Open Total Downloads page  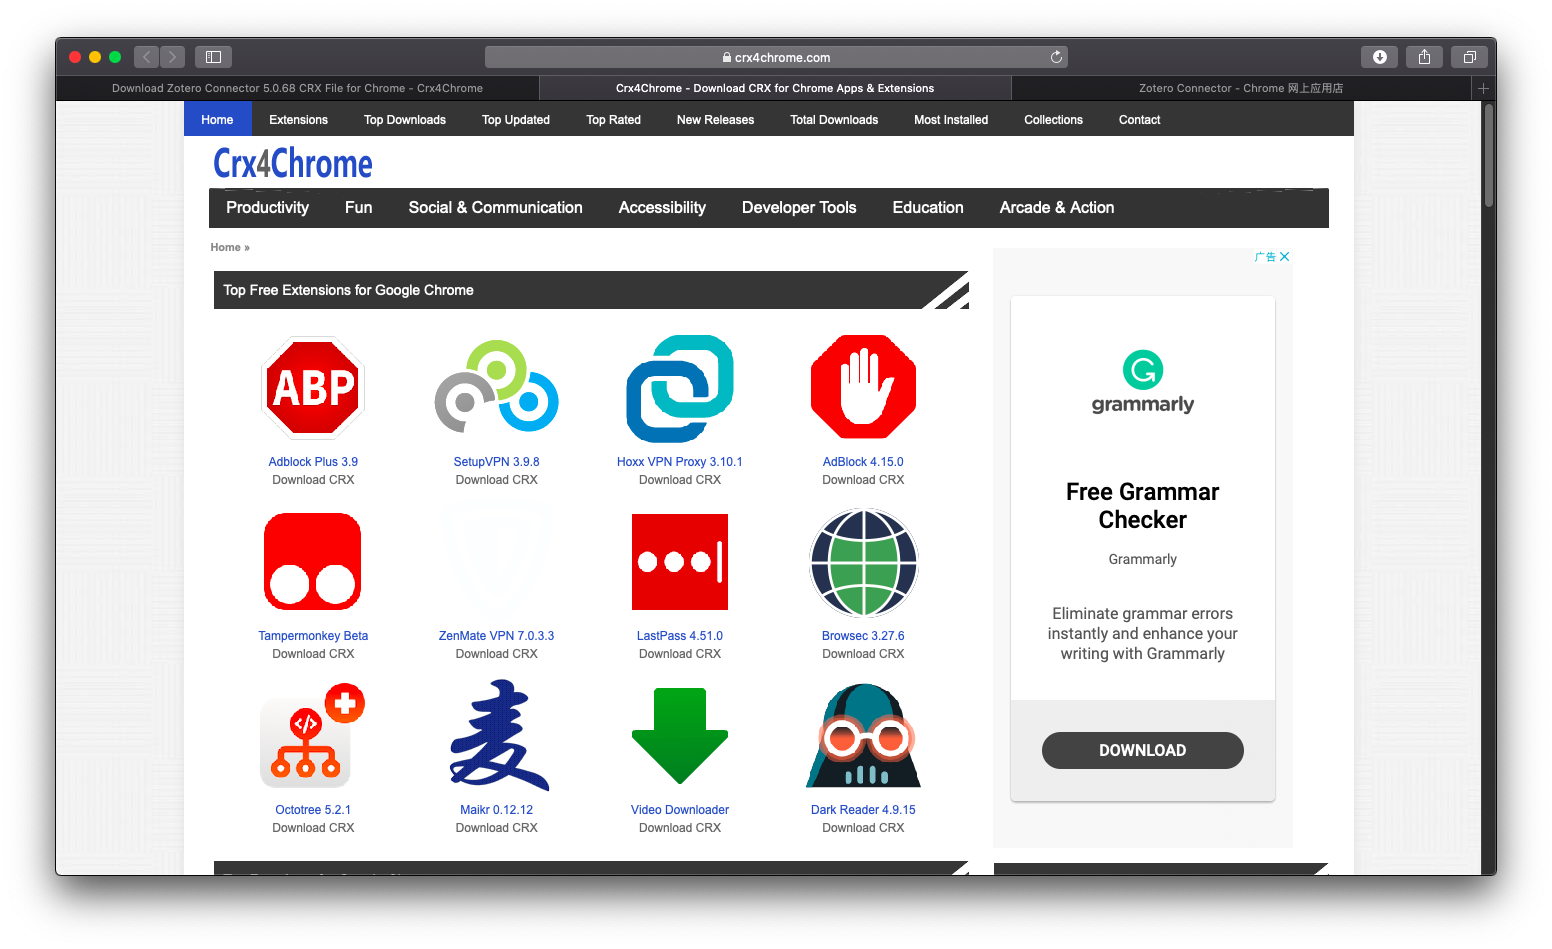click(x=834, y=119)
